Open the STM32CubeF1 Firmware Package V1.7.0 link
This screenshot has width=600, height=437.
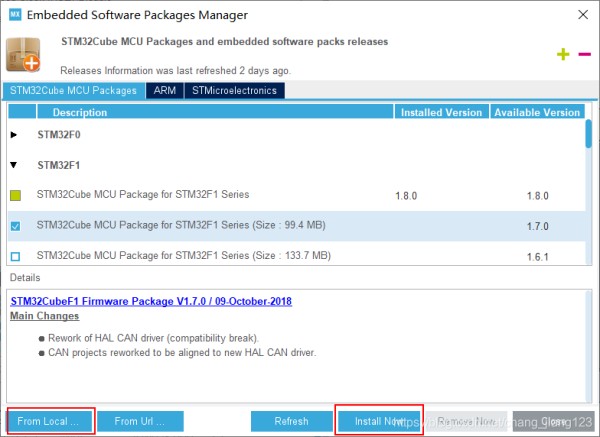(x=151, y=301)
